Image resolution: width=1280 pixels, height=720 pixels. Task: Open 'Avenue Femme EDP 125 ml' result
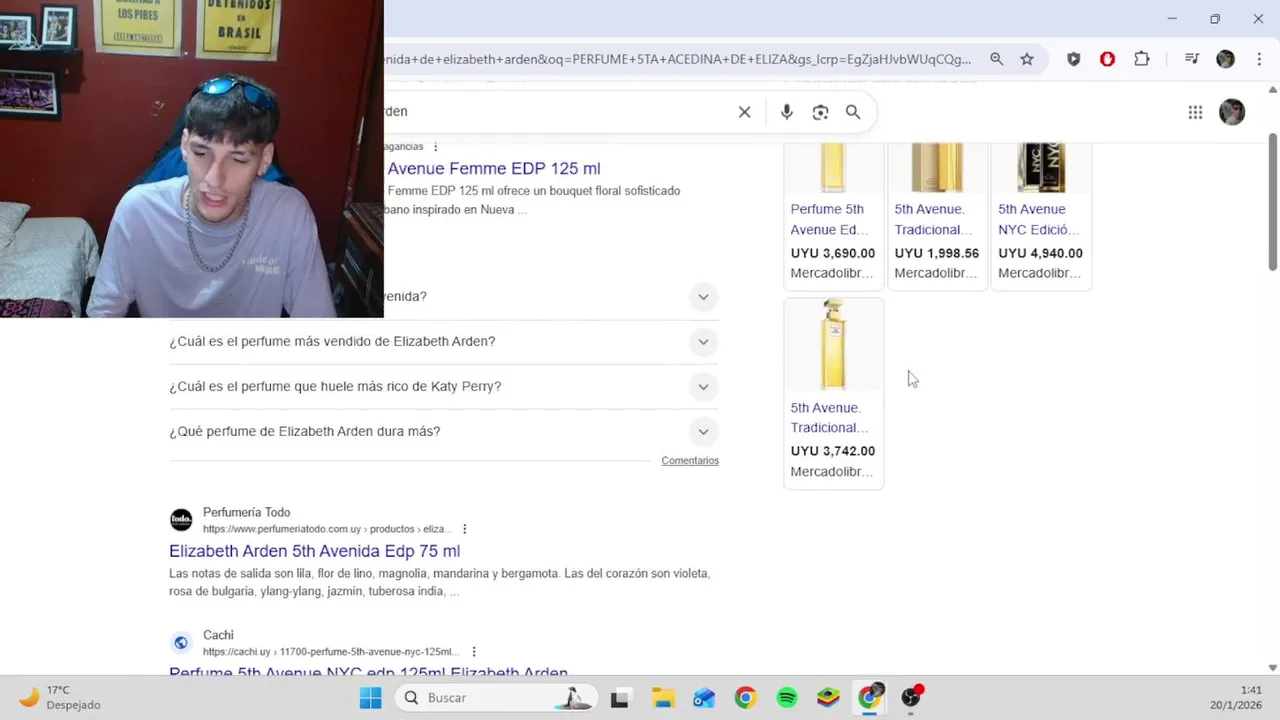(x=494, y=169)
